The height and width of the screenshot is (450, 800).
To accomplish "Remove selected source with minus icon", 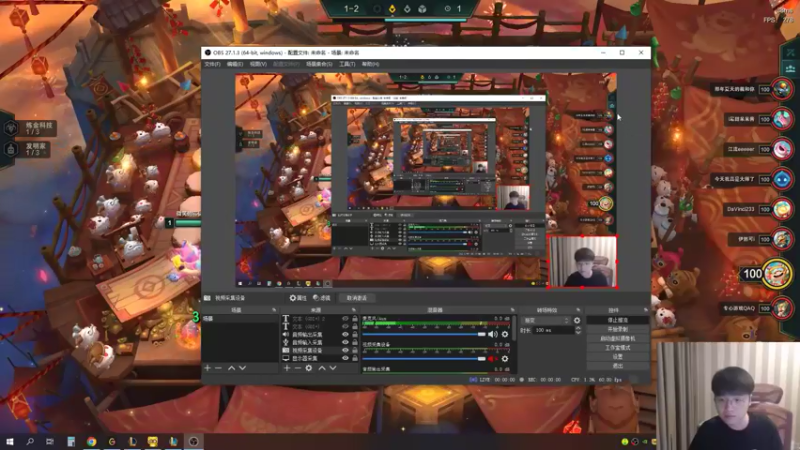I will (x=297, y=368).
